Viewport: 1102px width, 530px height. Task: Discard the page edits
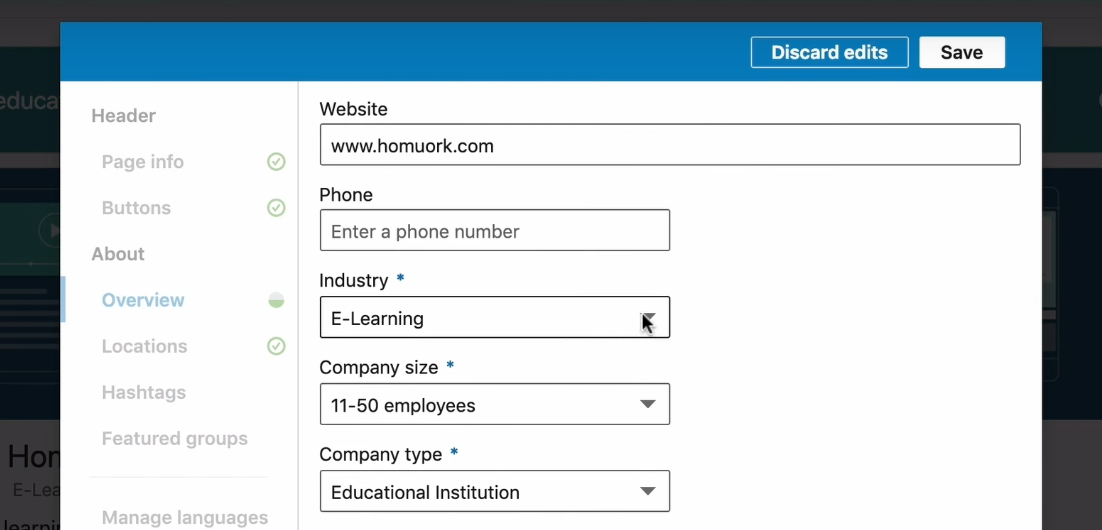tap(829, 53)
